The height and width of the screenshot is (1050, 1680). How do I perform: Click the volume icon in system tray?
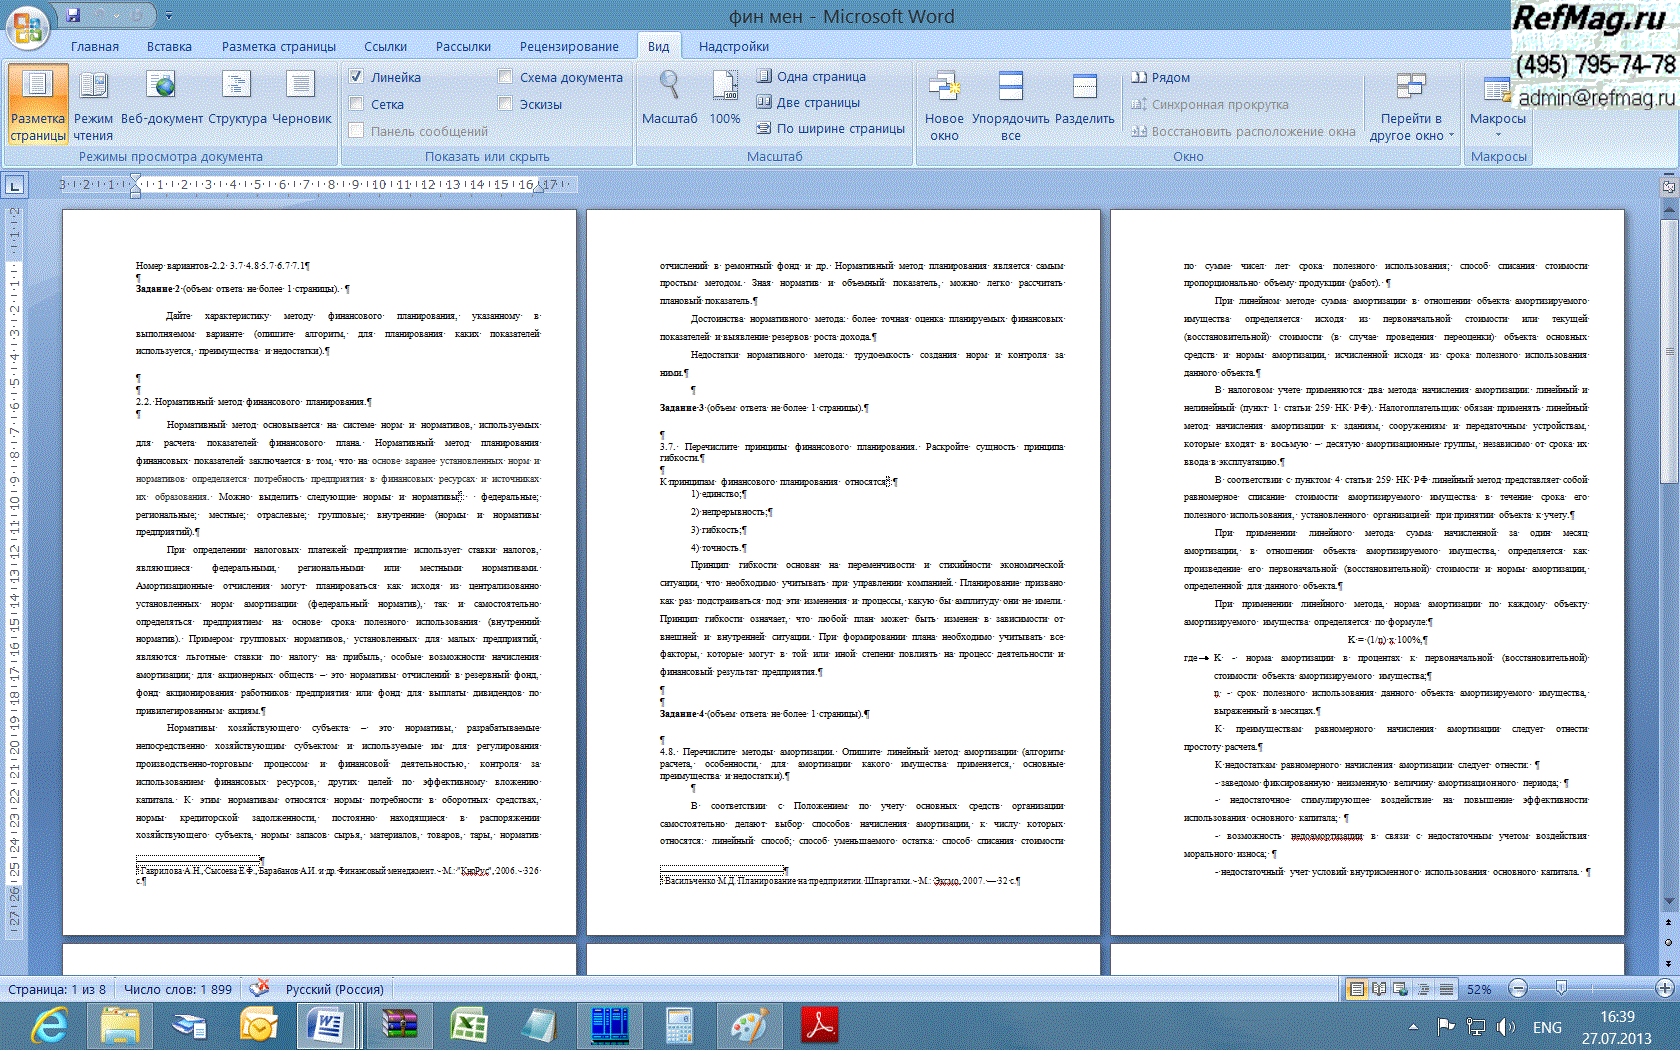[1505, 1027]
